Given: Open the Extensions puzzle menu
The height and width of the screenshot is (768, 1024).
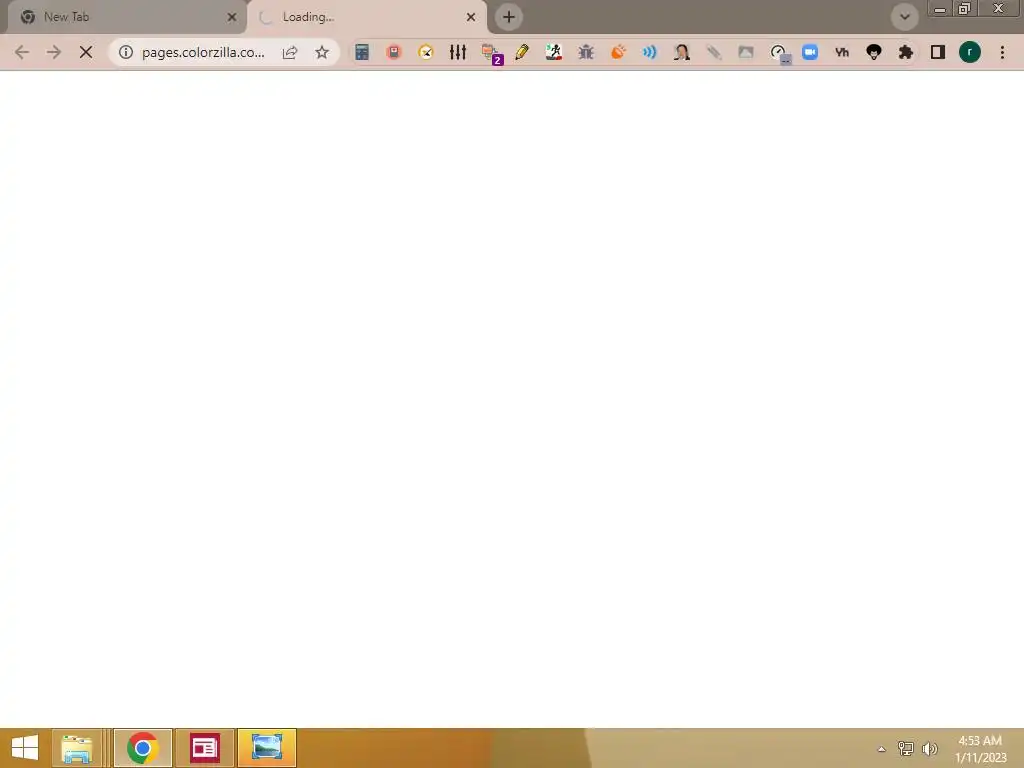Looking at the screenshot, I should tap(906, 52).
